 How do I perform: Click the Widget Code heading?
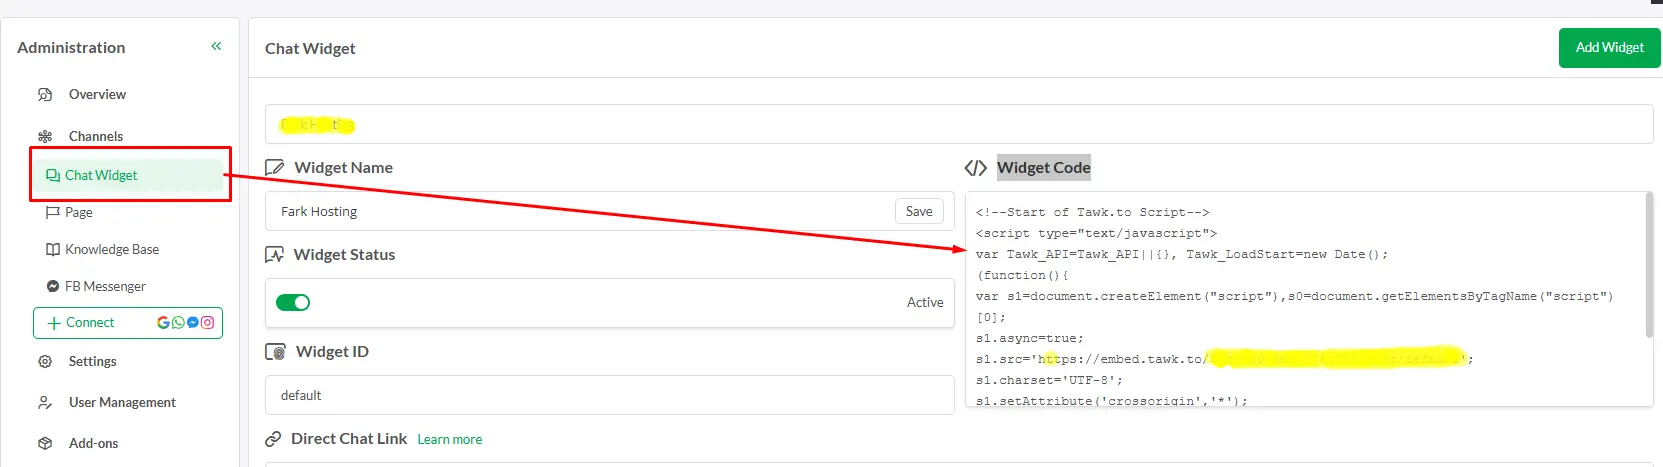tap(1043, 168)
